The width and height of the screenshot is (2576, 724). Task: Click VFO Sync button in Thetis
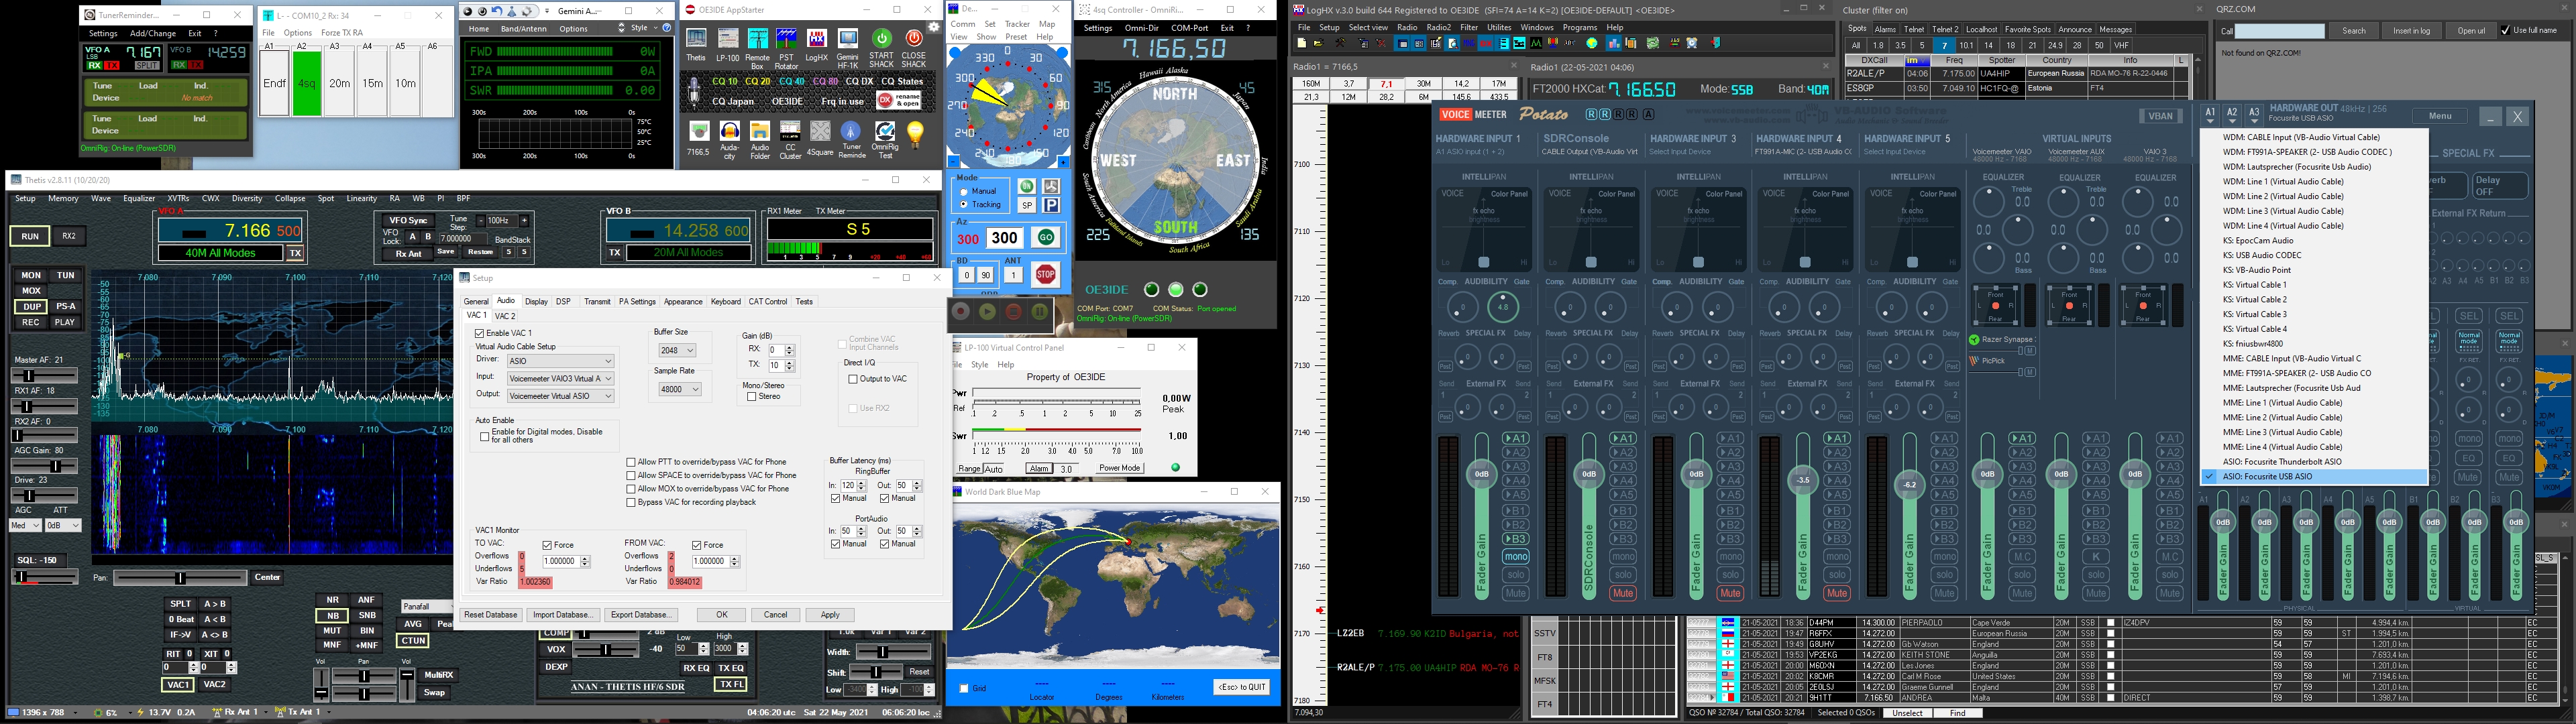click(408, 220)
